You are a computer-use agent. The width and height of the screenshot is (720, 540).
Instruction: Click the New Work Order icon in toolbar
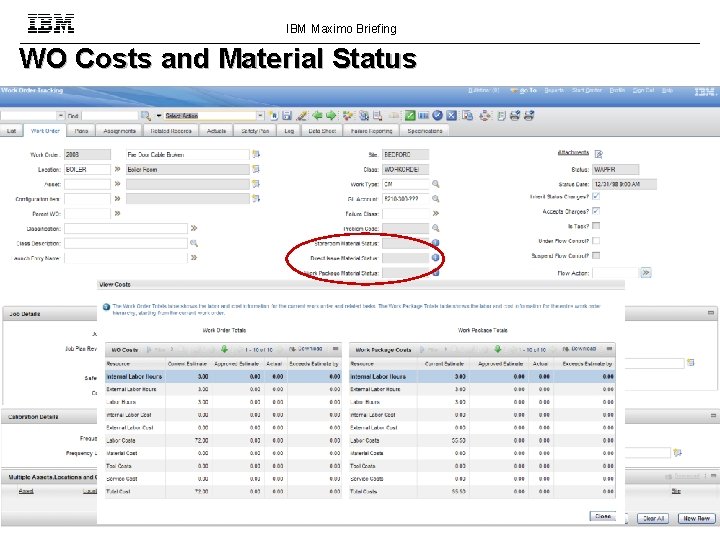[x=274, y=116]
